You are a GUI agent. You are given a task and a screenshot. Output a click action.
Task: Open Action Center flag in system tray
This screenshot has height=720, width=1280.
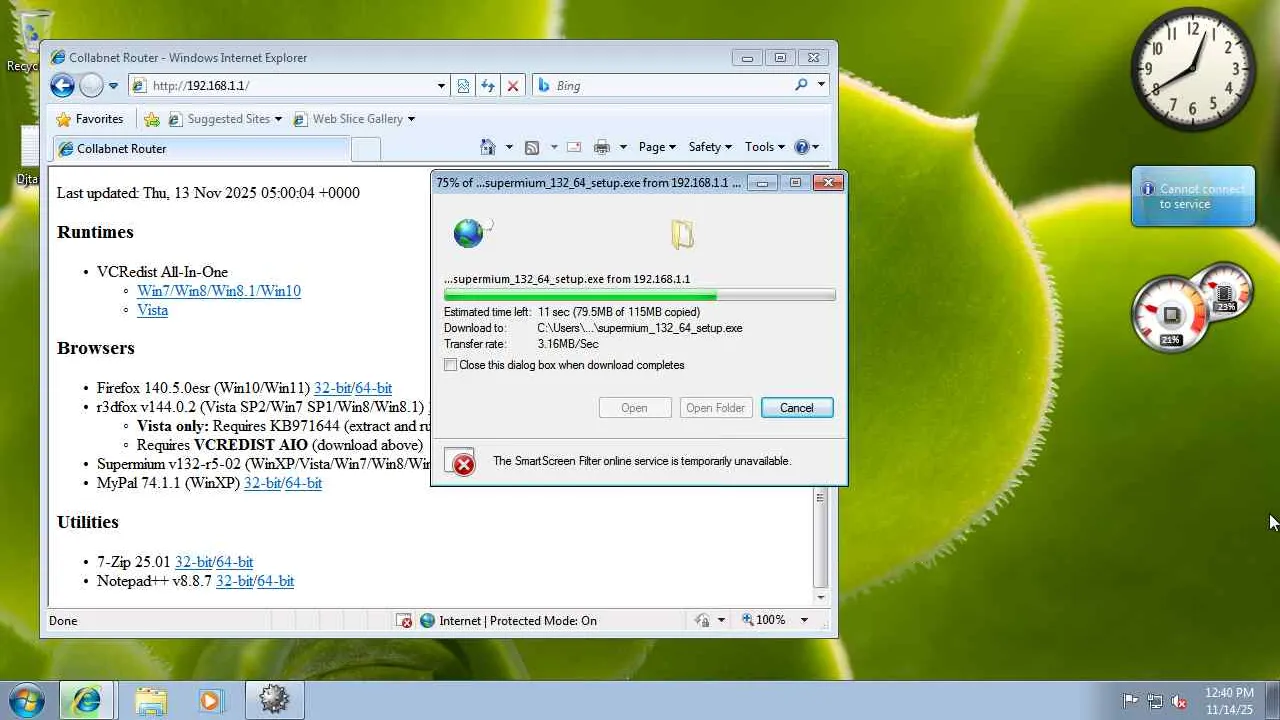point(1130,701)
